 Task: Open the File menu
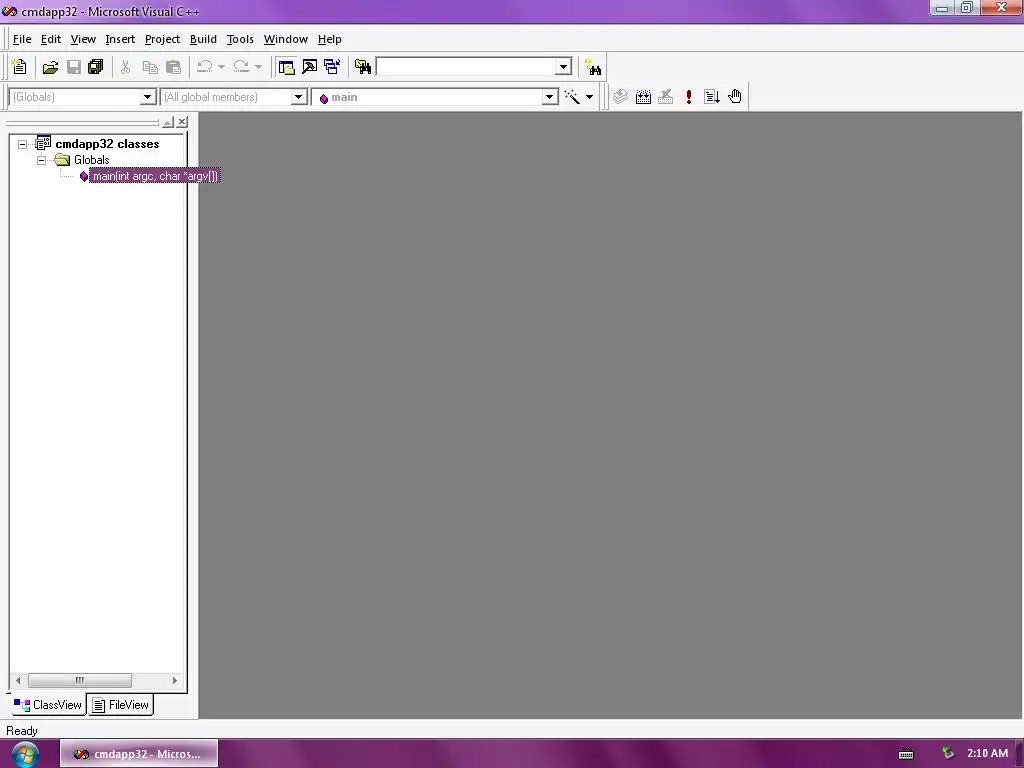click(22, 39)
